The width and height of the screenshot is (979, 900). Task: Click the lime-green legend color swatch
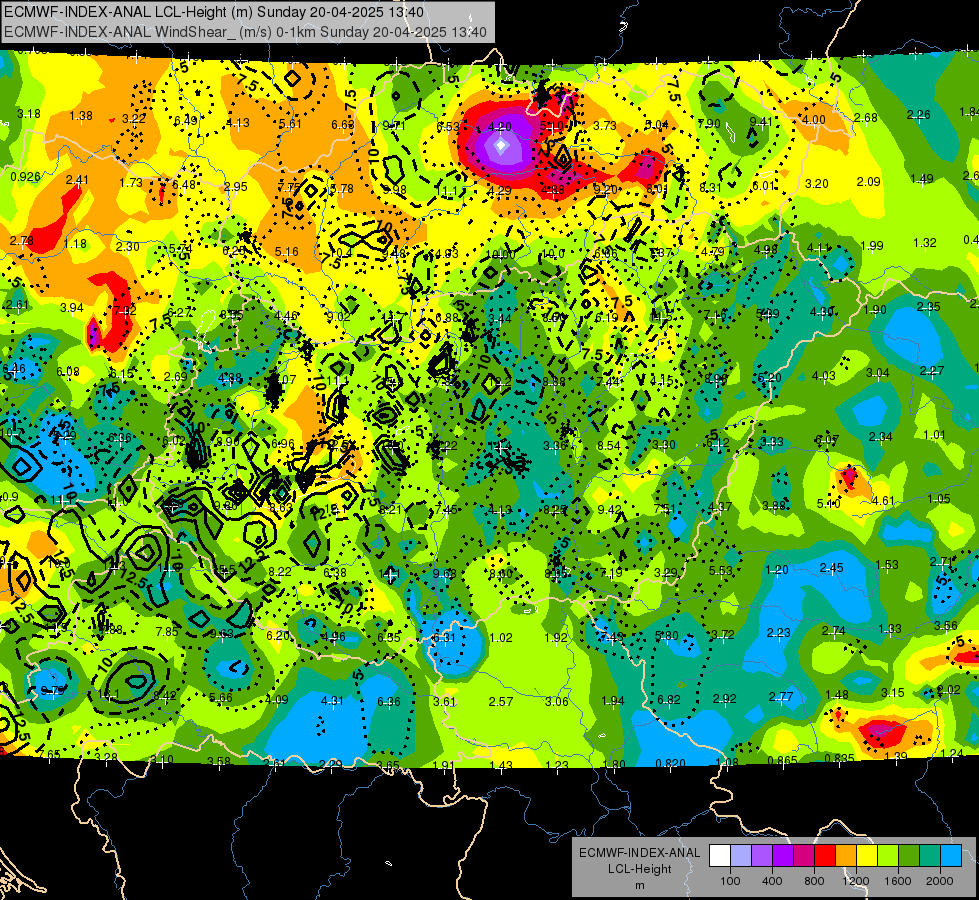tap(888, 856)
